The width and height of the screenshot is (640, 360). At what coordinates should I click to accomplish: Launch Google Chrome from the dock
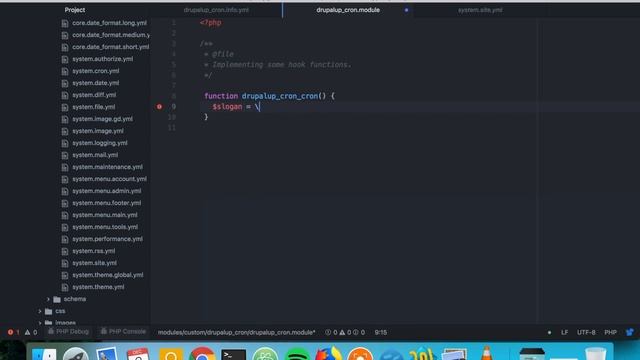point(202,354)
